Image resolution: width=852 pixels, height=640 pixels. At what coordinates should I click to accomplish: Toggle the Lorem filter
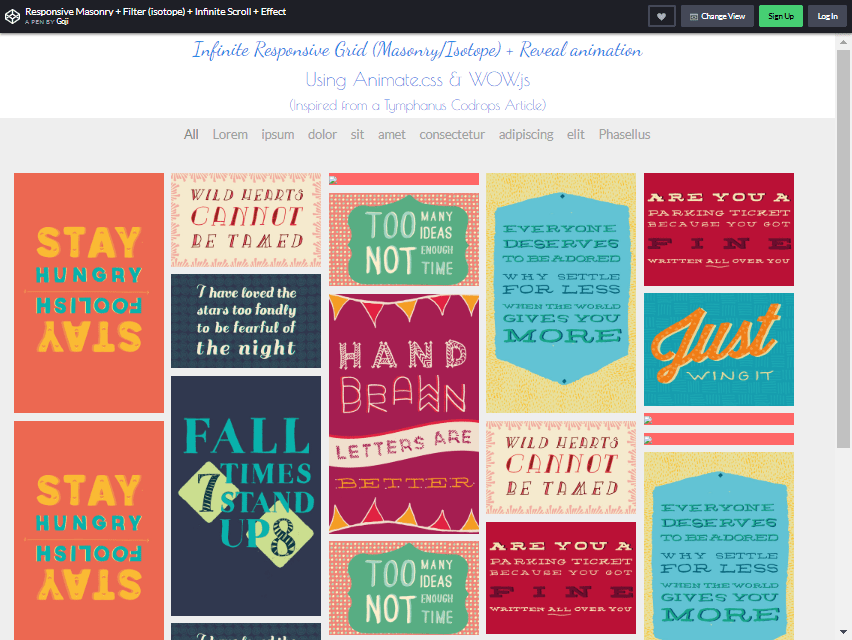coord(230,134)
